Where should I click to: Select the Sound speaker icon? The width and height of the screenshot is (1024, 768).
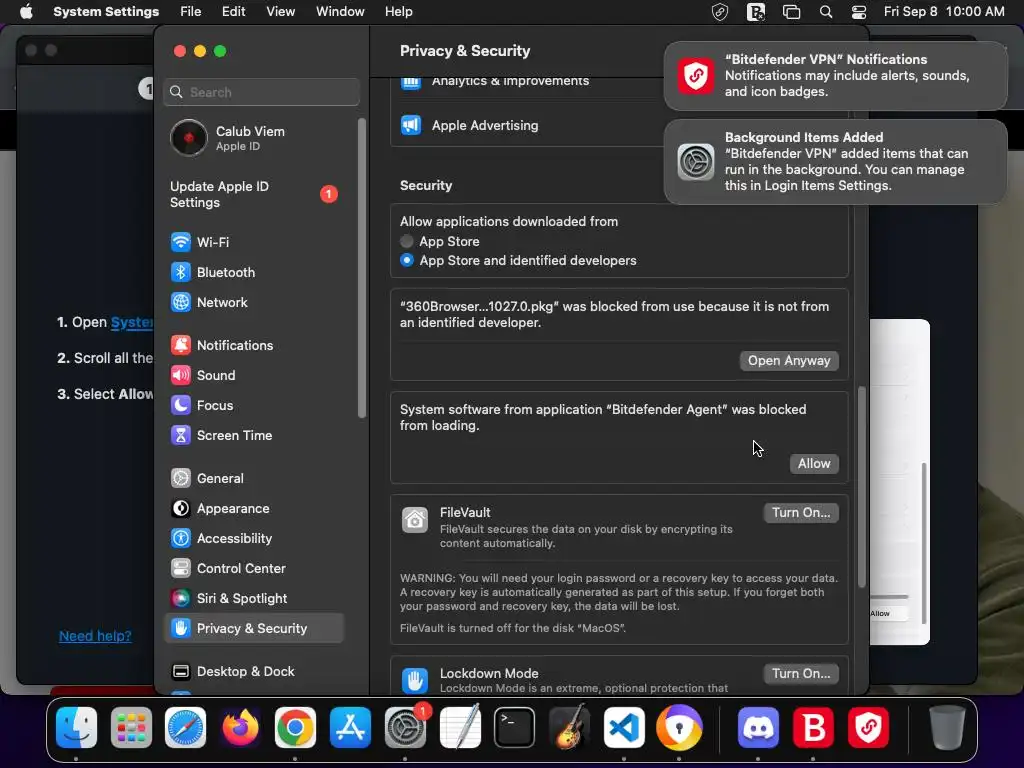click(181, 376)
